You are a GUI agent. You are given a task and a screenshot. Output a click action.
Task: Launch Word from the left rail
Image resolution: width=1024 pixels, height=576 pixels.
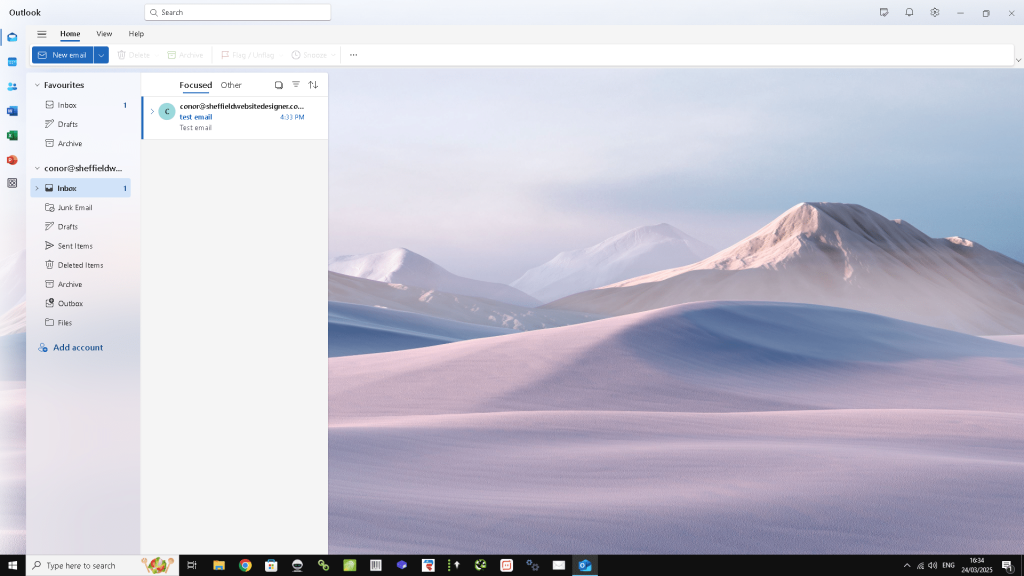(x=12, y=111)
